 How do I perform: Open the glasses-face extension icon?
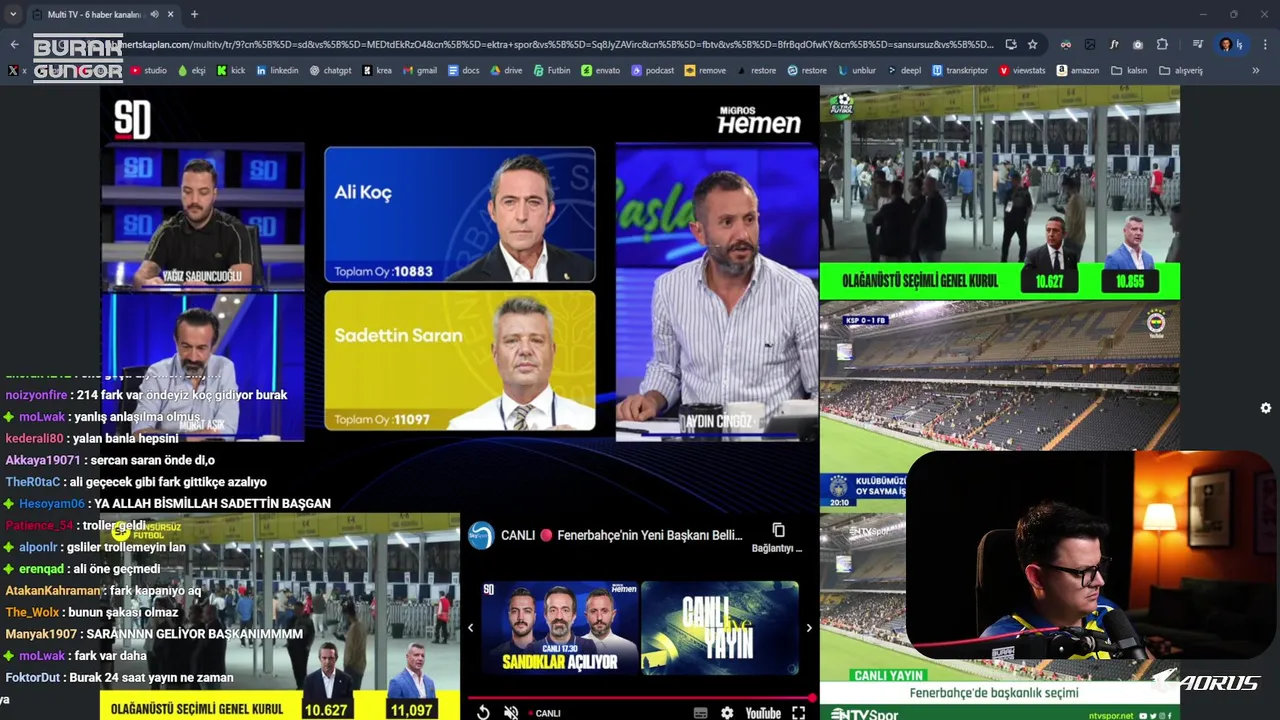1065,44
